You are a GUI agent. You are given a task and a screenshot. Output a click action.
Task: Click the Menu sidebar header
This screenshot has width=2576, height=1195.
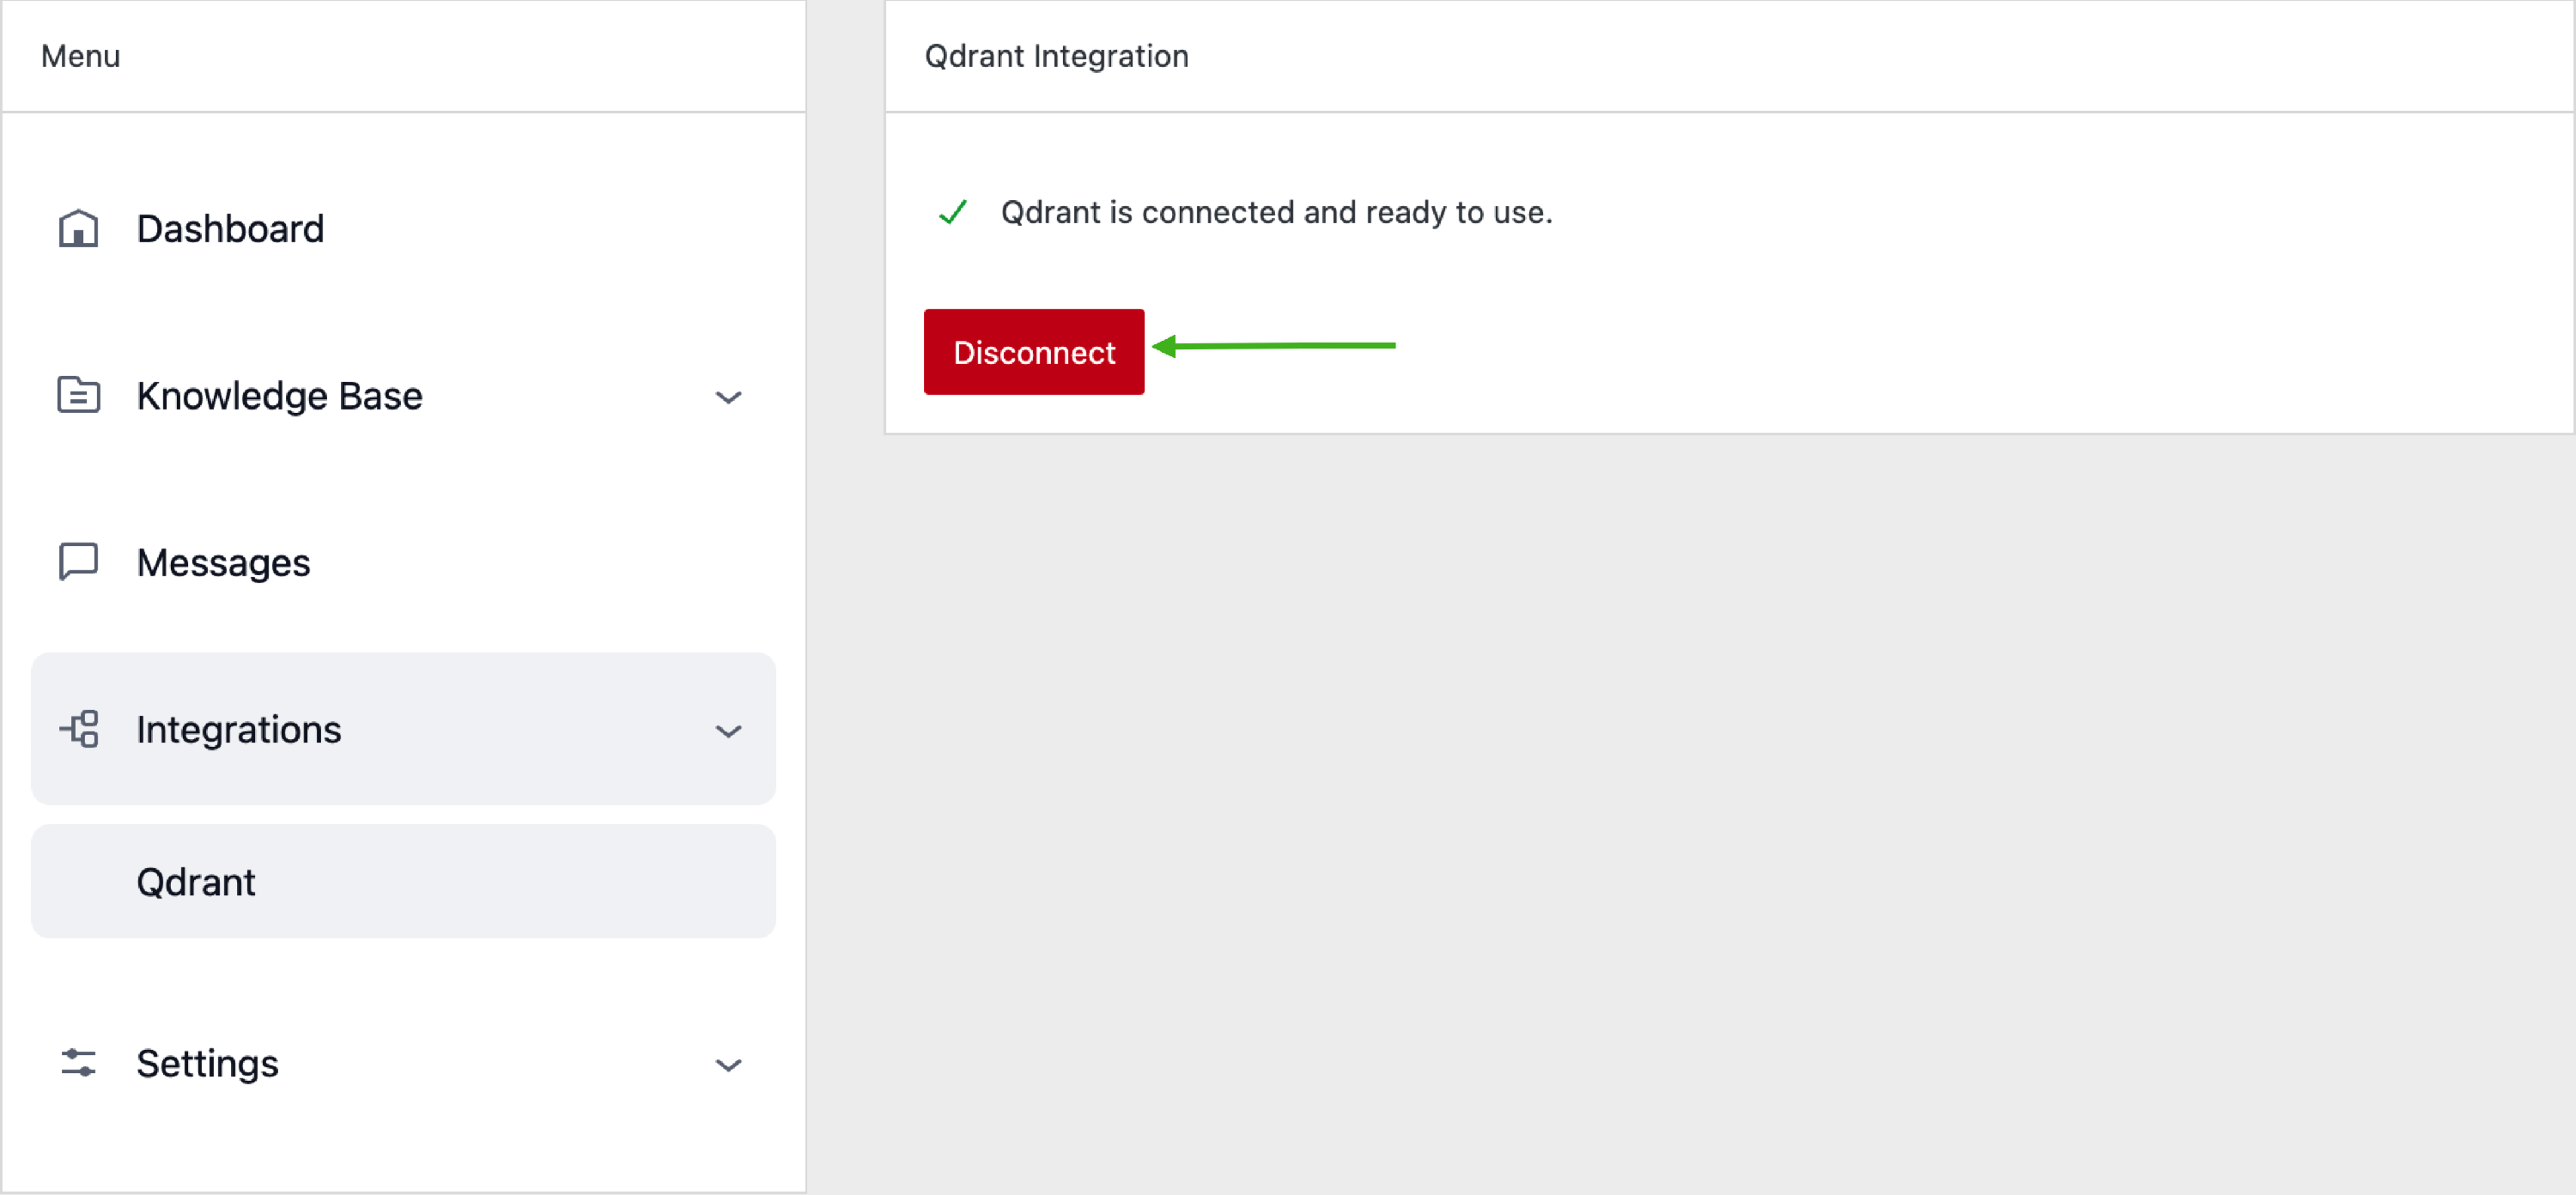click(x=80, y=56)
